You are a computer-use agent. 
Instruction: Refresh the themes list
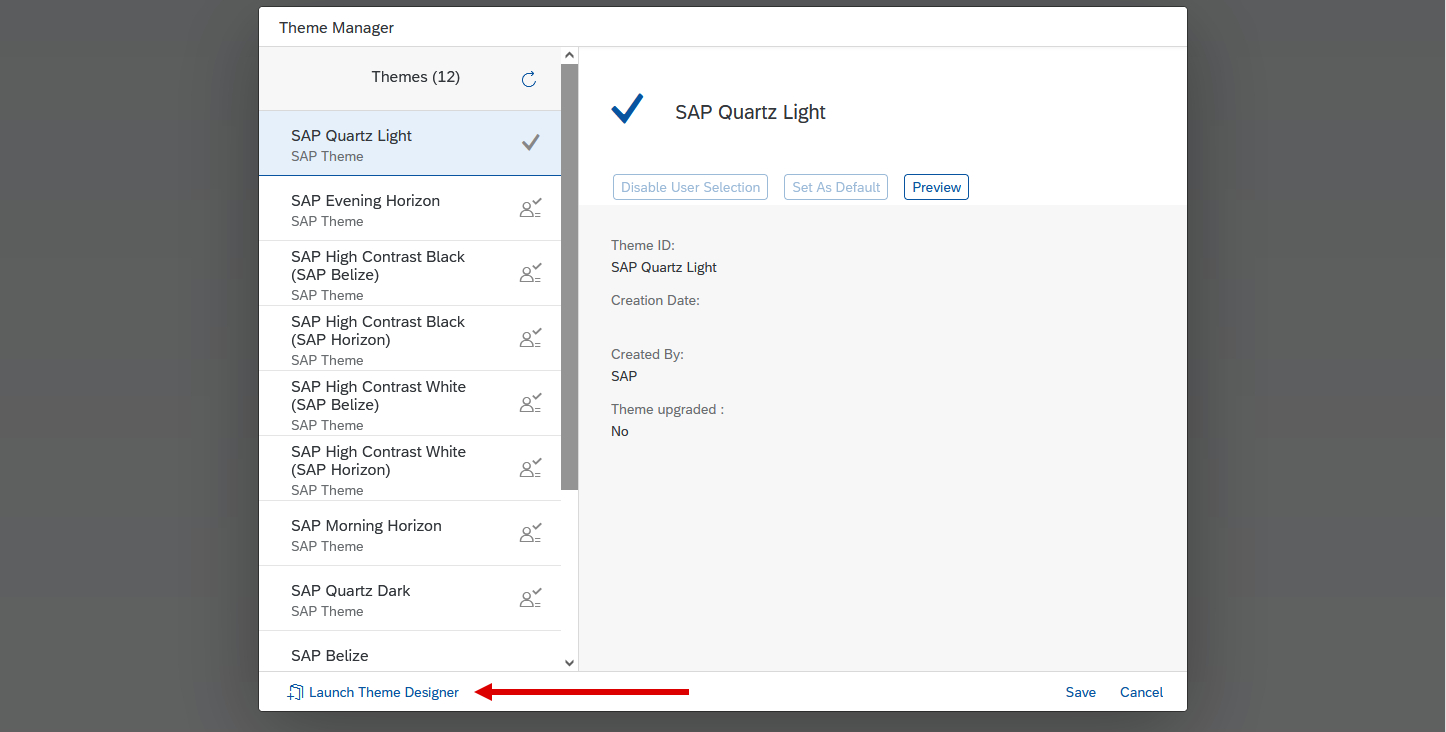(528, 79)
